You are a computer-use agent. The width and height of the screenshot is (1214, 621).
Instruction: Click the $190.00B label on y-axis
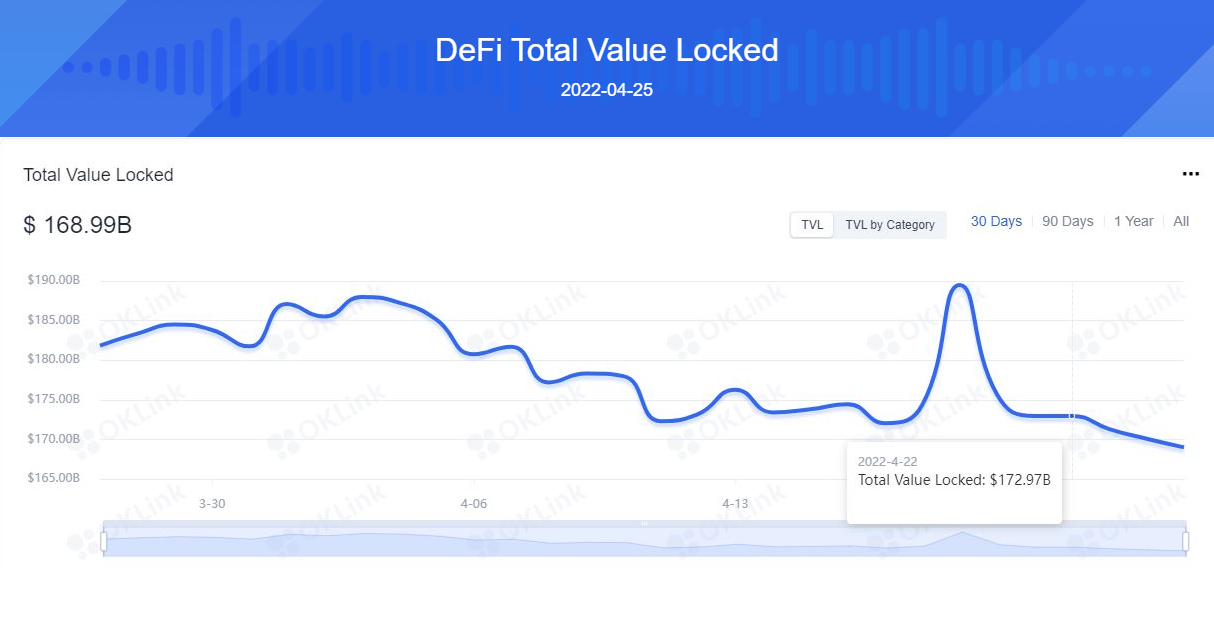coord(54,280)
